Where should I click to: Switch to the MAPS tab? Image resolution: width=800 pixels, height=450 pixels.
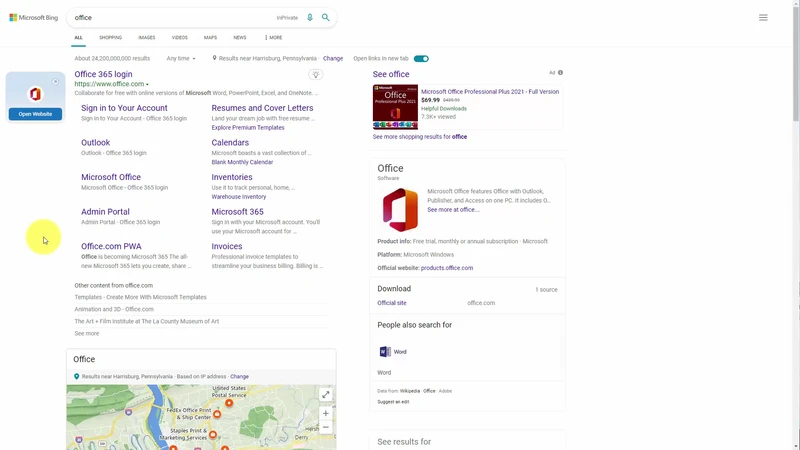(210, 38)
